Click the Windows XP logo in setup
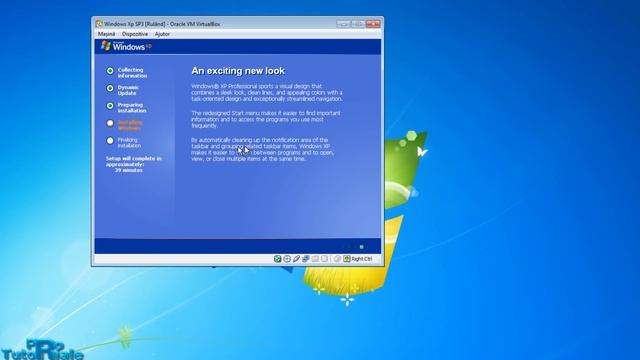Image resolution: width=640 pixels, height=360 pixels. [126, 46]
